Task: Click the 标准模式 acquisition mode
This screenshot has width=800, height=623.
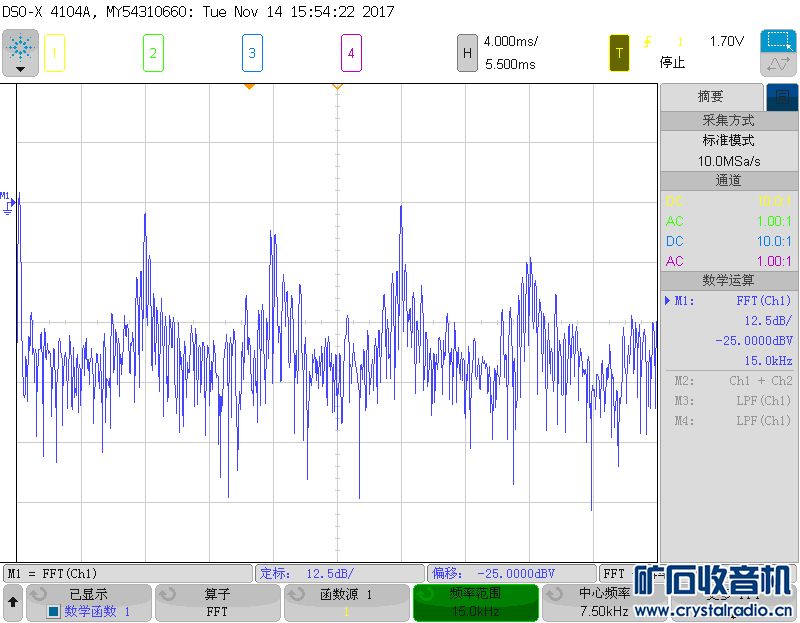Action: click(x=729, y=140)
